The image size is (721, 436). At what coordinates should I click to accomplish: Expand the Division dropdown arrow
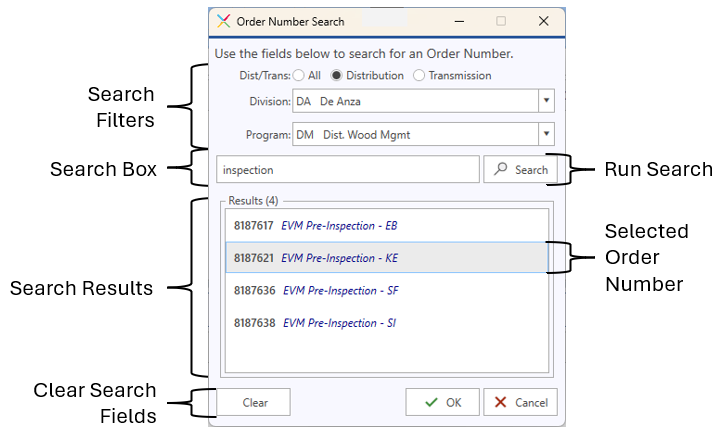pyautogui.click(x=545, y=100)
